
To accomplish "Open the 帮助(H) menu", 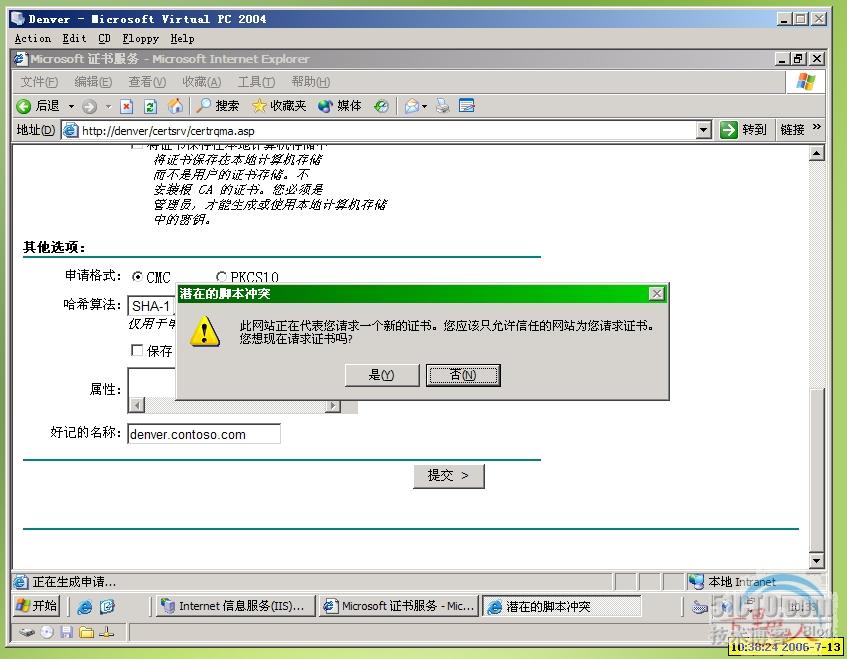I will (311, 82).
